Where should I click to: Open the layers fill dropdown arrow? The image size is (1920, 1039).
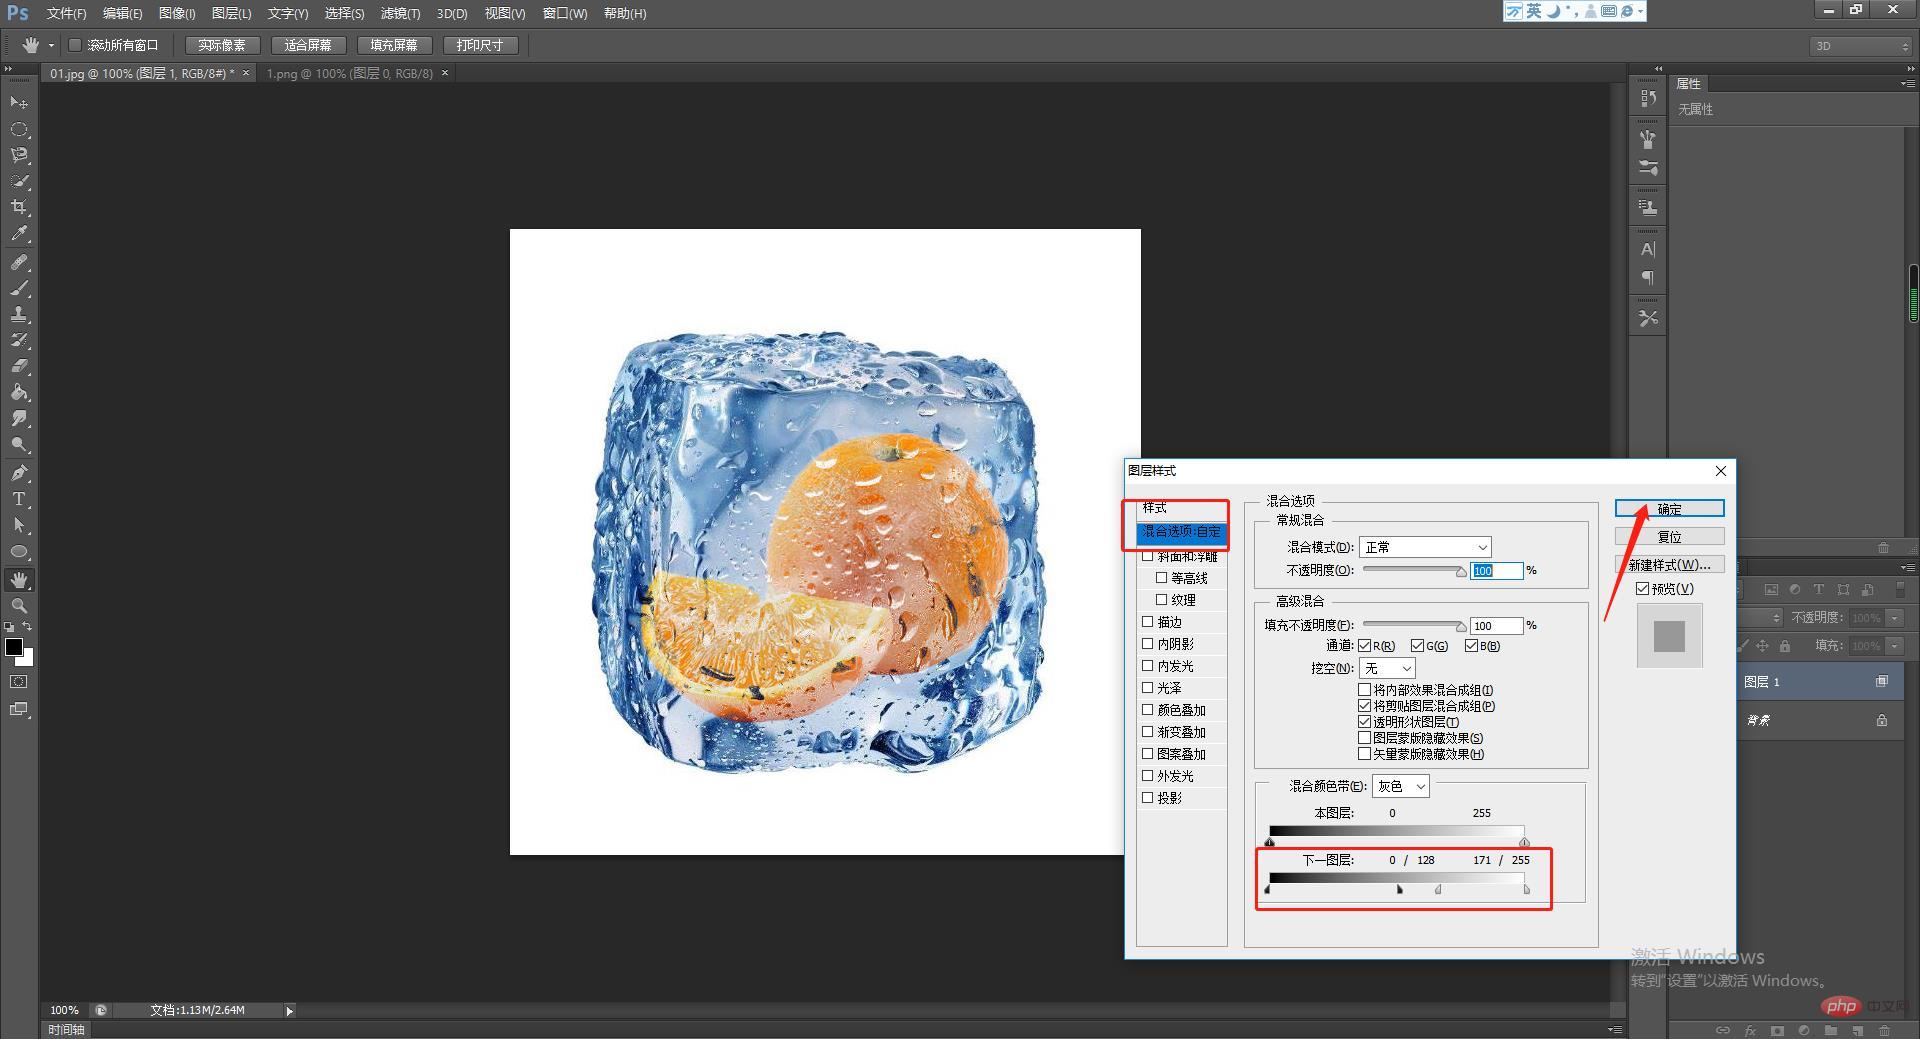tap(1894, 646)
